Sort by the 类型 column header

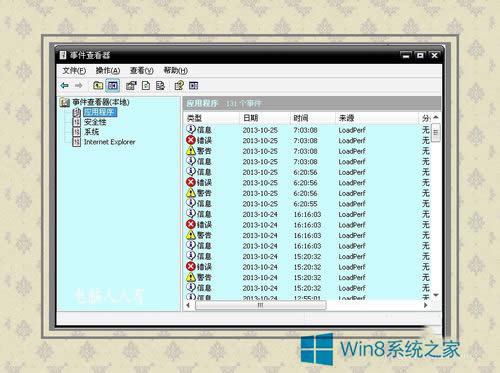tap(212, 118)
